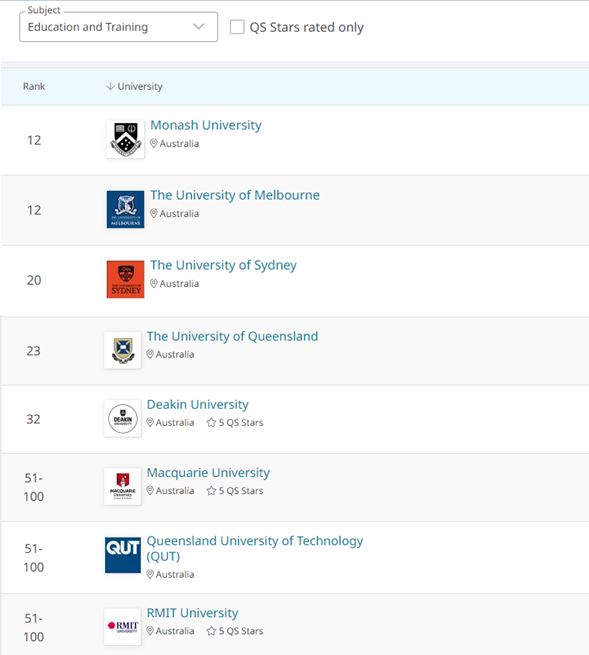Open the Education and Training combo box

pos(119,27)
